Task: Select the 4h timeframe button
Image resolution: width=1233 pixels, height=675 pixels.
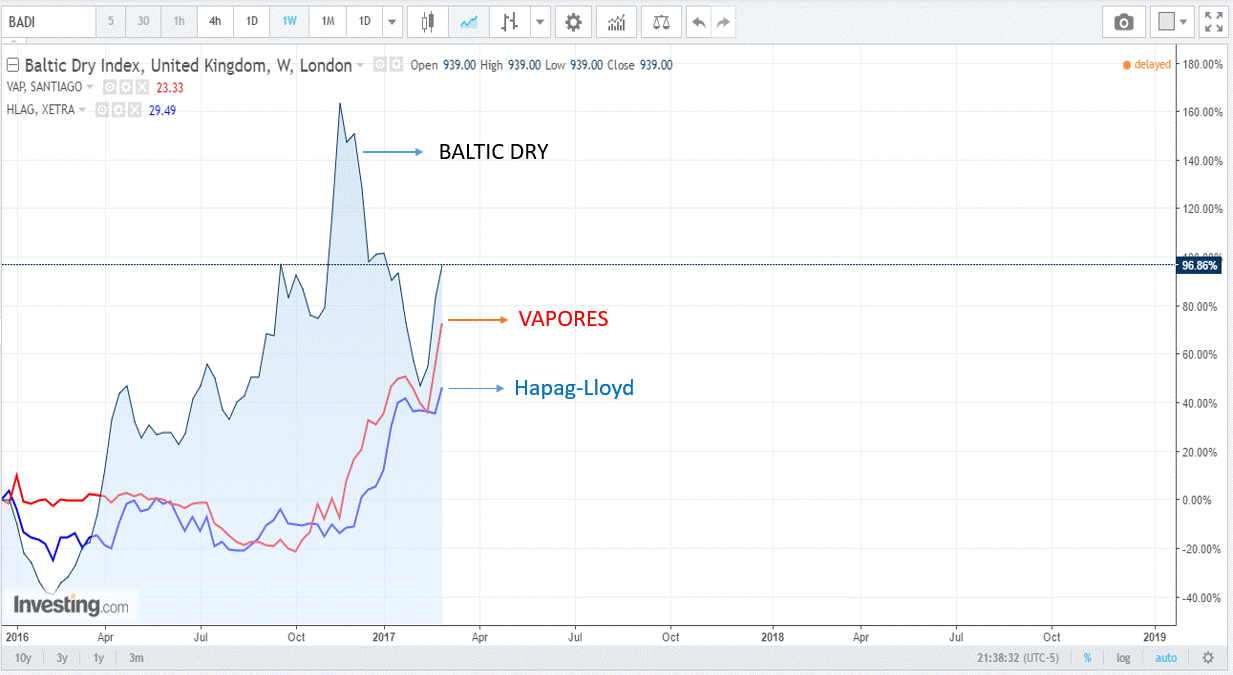Action: 214,21
